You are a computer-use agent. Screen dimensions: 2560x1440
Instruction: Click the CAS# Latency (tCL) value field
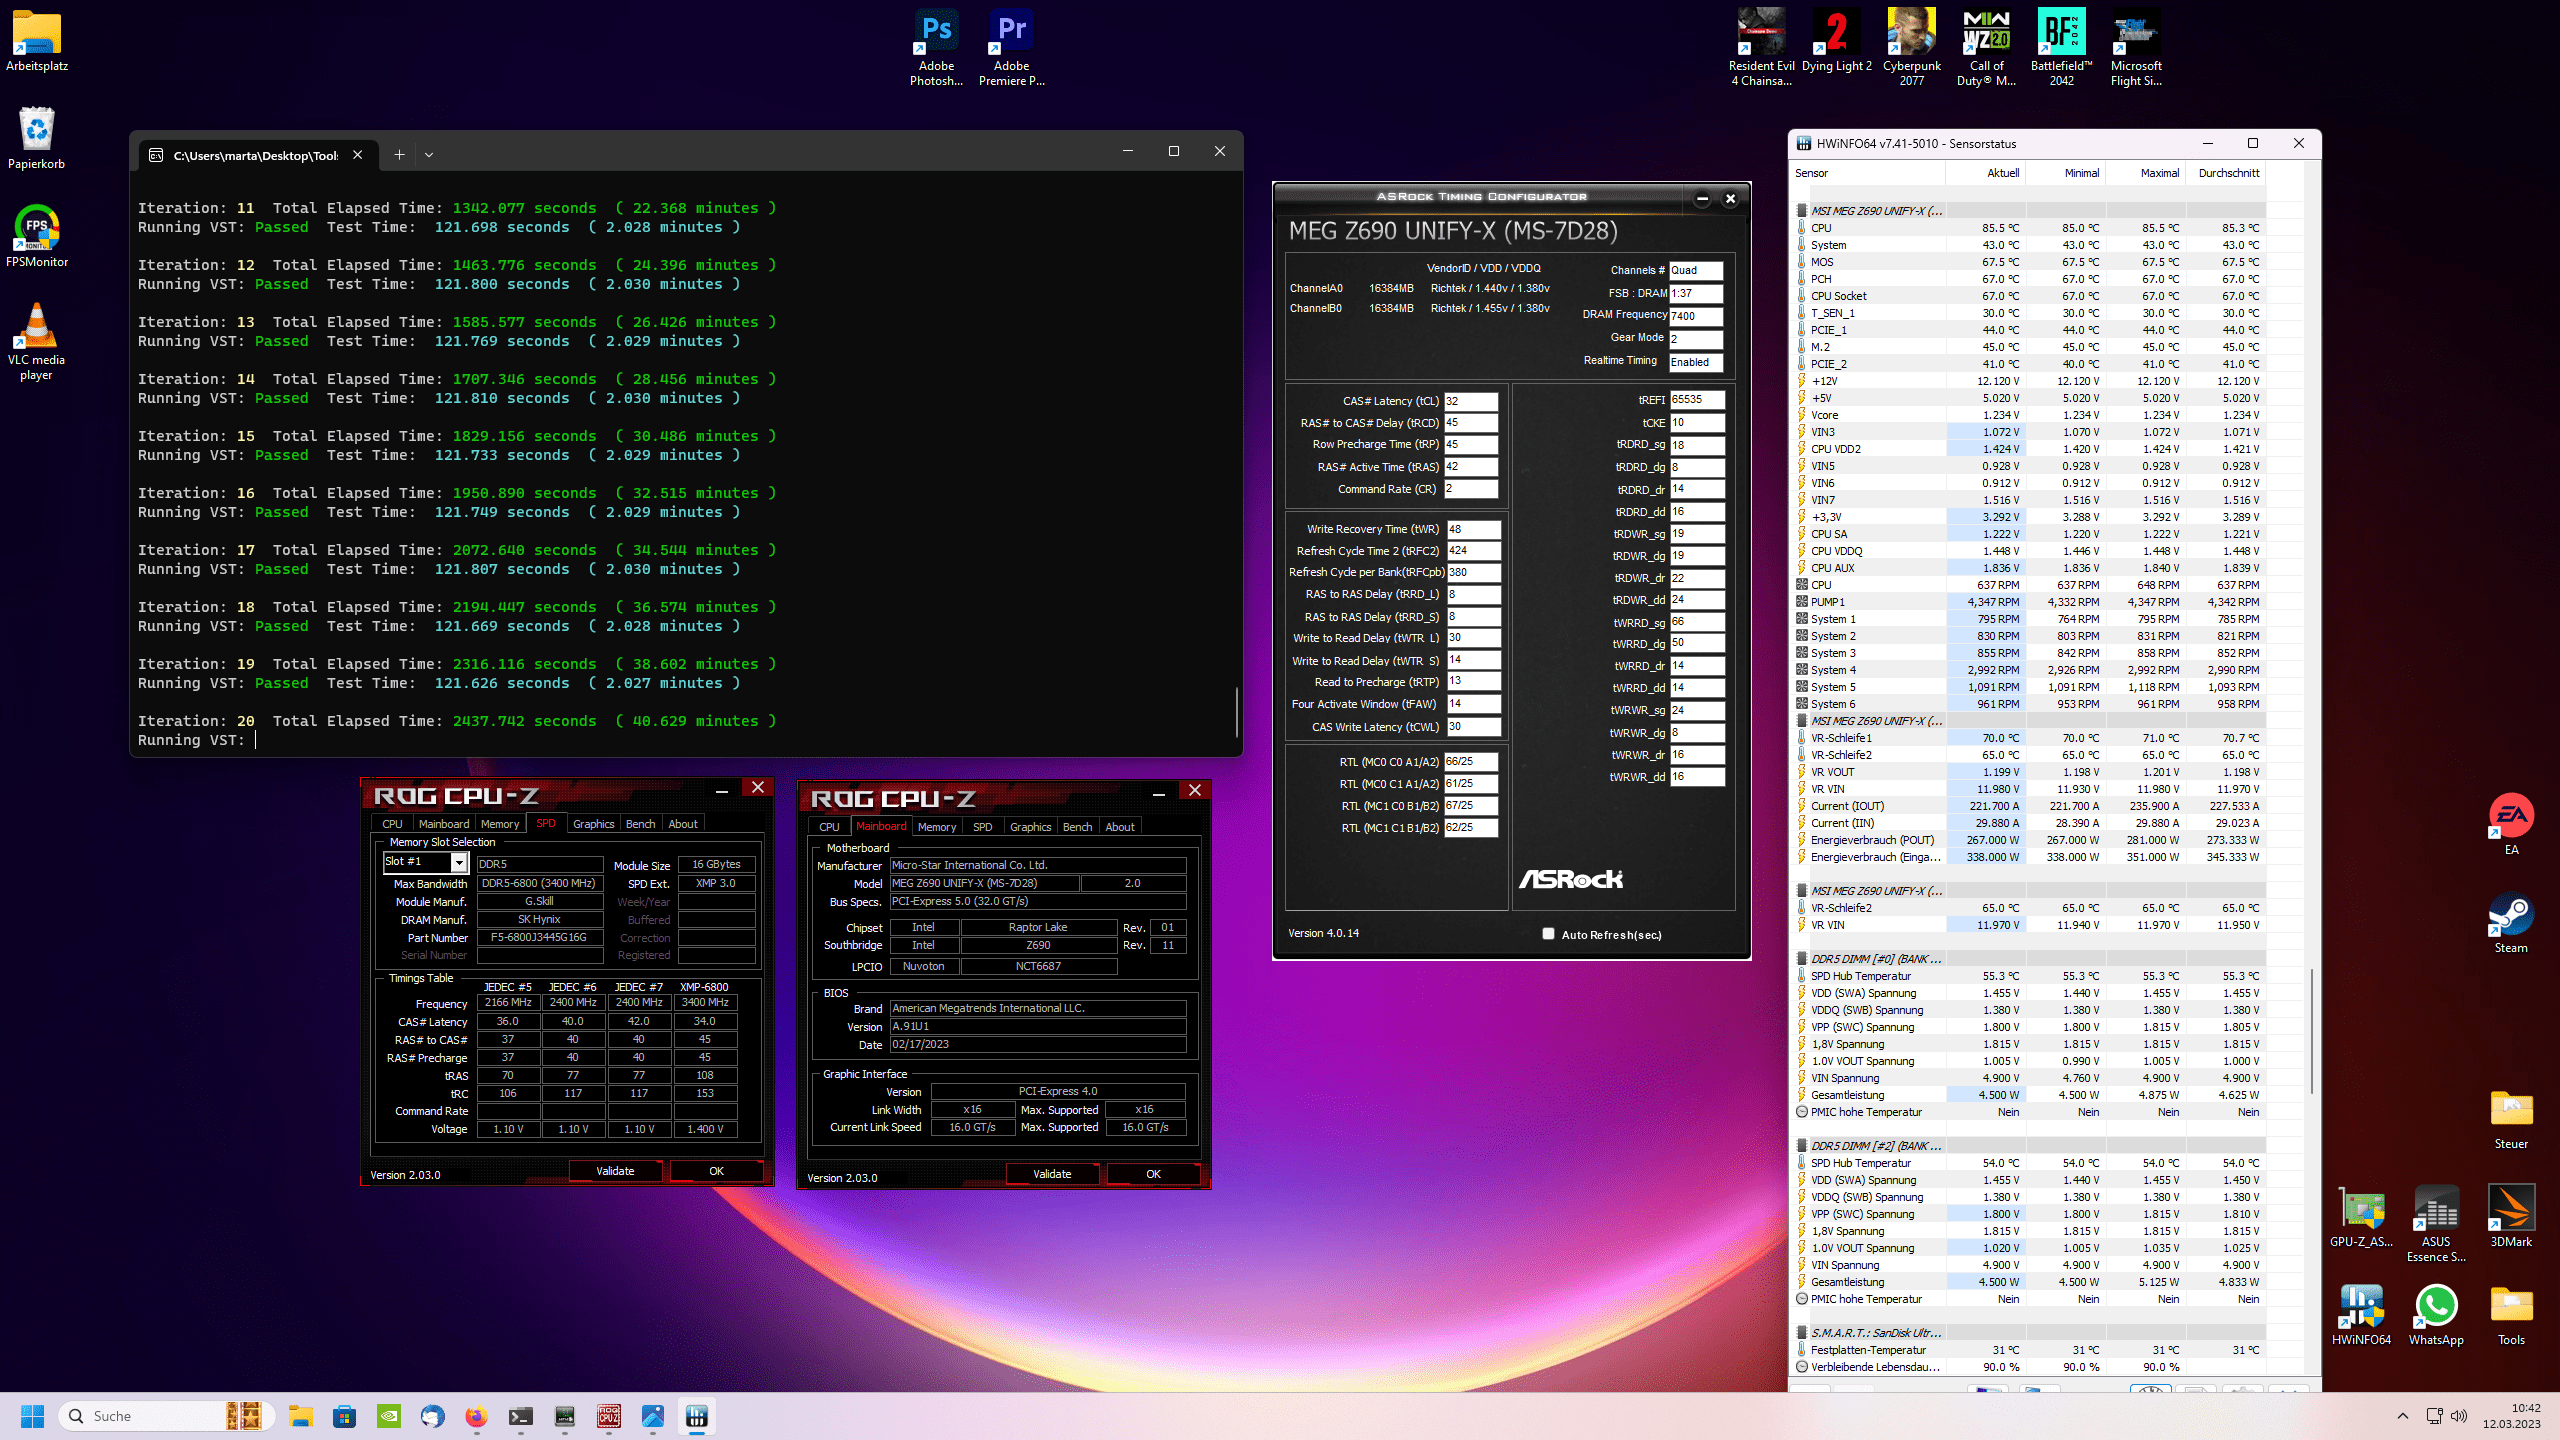click(1471, 401)
